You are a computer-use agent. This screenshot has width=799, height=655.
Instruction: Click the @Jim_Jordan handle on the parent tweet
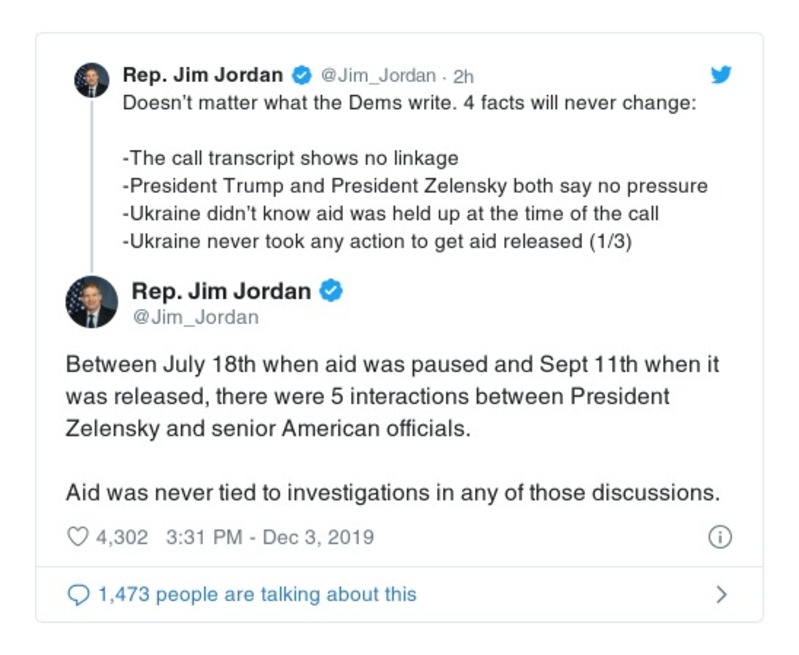(x=377, y=76)
